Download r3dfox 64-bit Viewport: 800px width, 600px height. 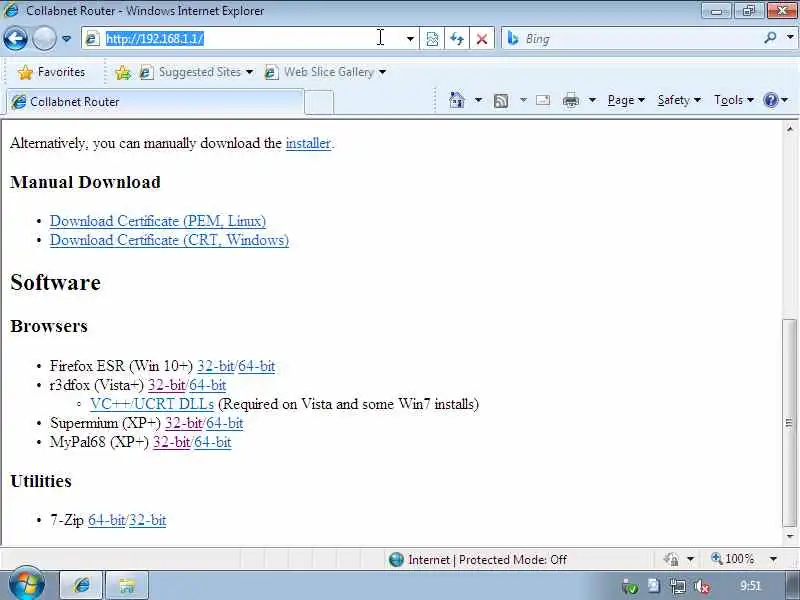tap(208, 385)
